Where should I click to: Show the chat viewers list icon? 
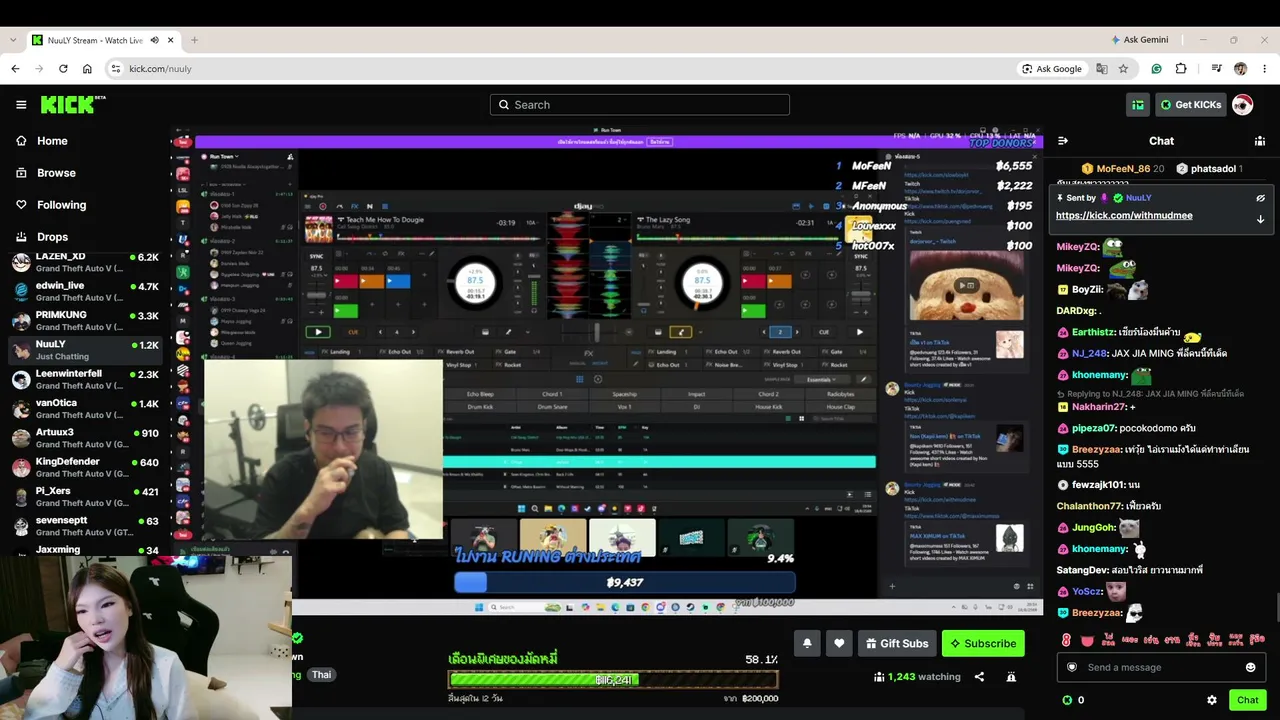(1259, 141)
